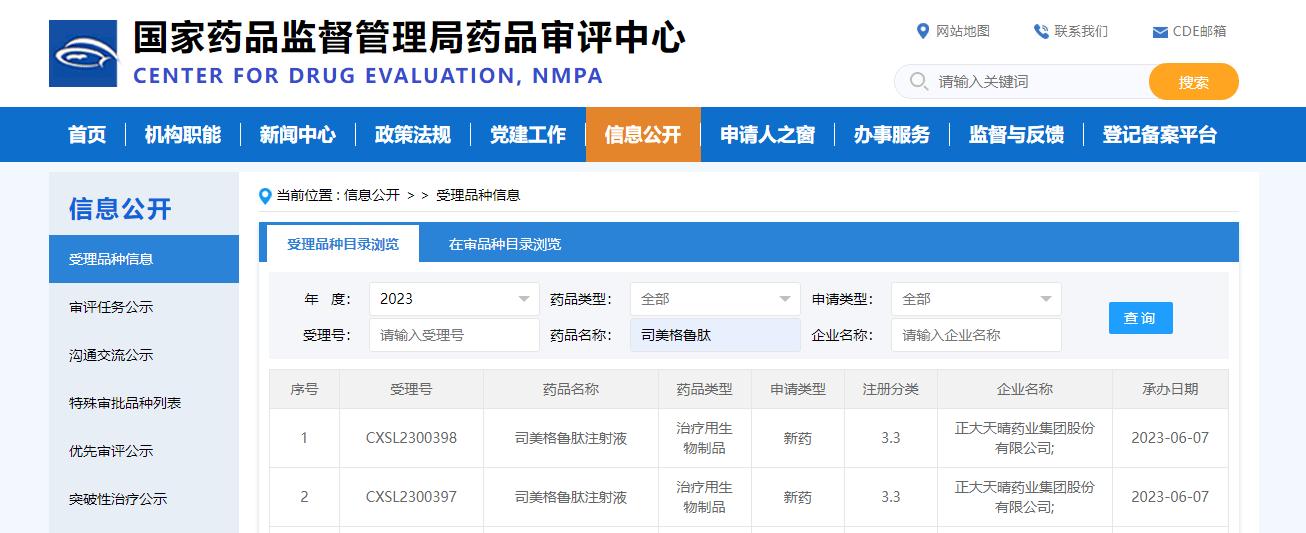Viewport: 1306px width, 533px height.
Task: Click the orange 搜索 button
Action: (x=1194, y=82)
